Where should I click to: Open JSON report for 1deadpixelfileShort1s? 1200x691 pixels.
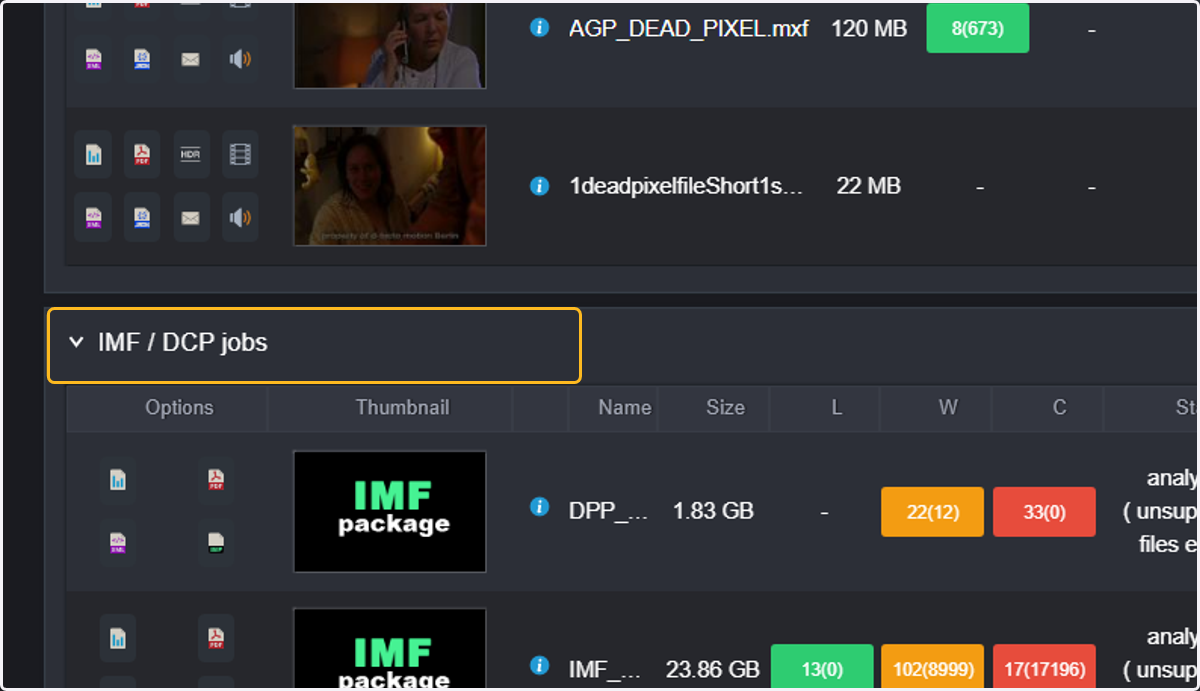click(x=142, y=217)
